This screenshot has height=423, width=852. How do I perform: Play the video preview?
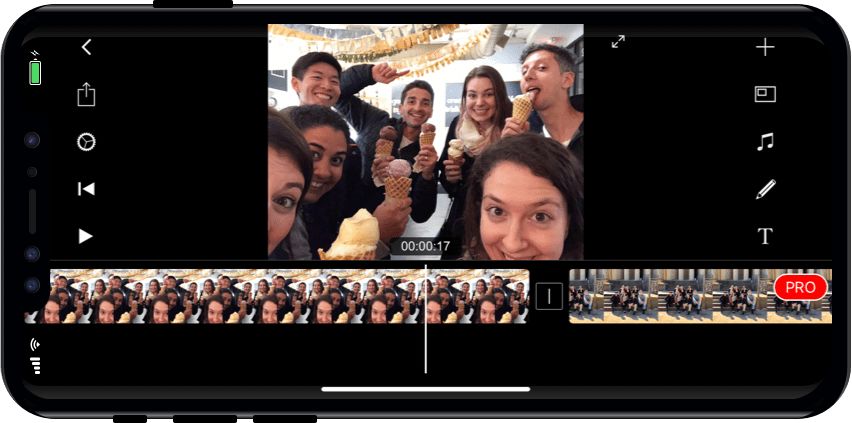coord(85,236)
